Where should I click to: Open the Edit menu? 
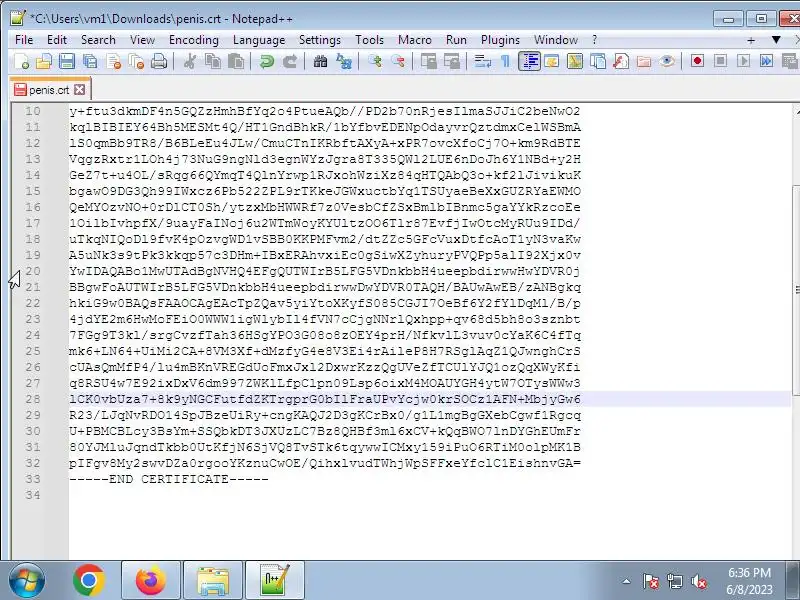(x=57, y=40)
